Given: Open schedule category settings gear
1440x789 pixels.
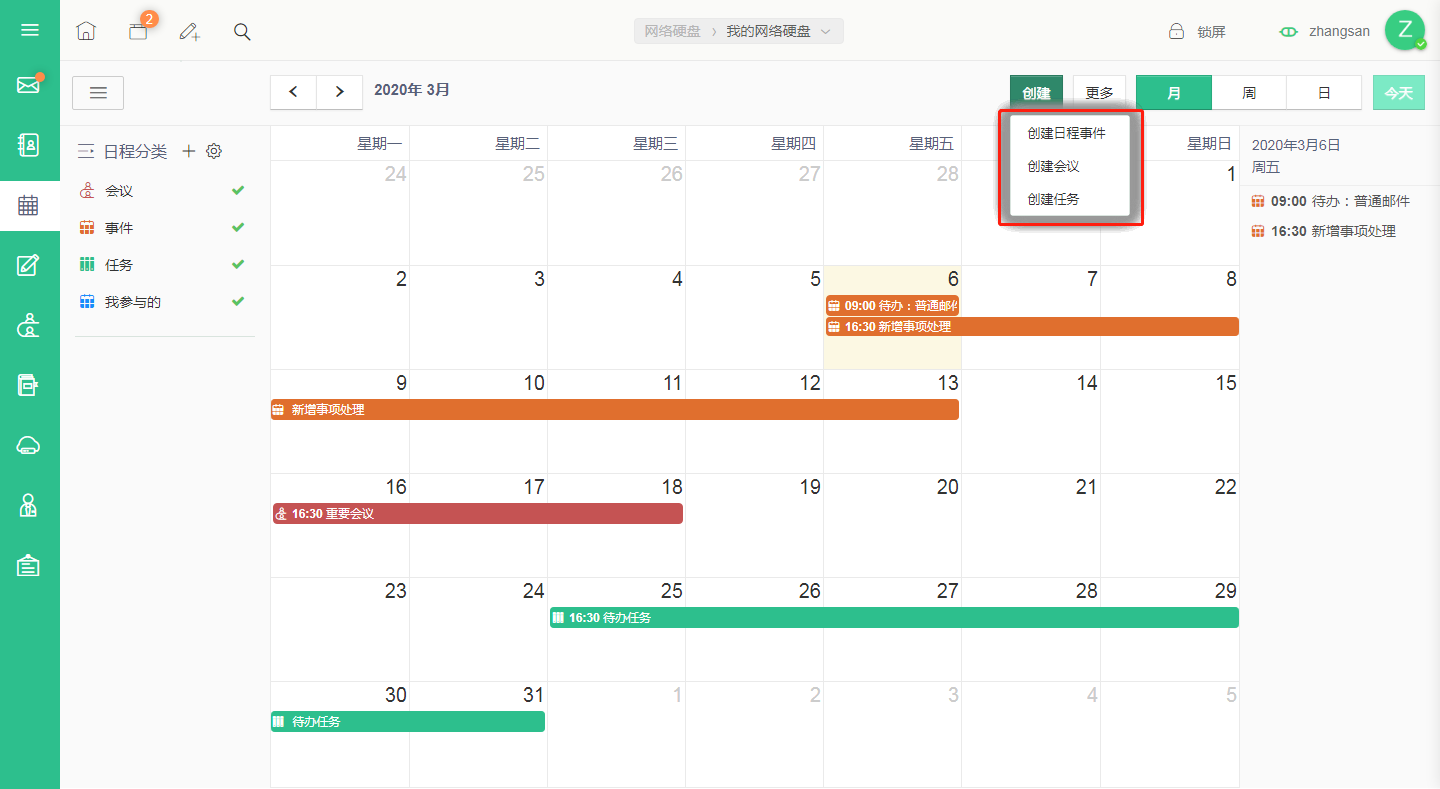Looking at the screenshot, I should [x=214, y=151].
